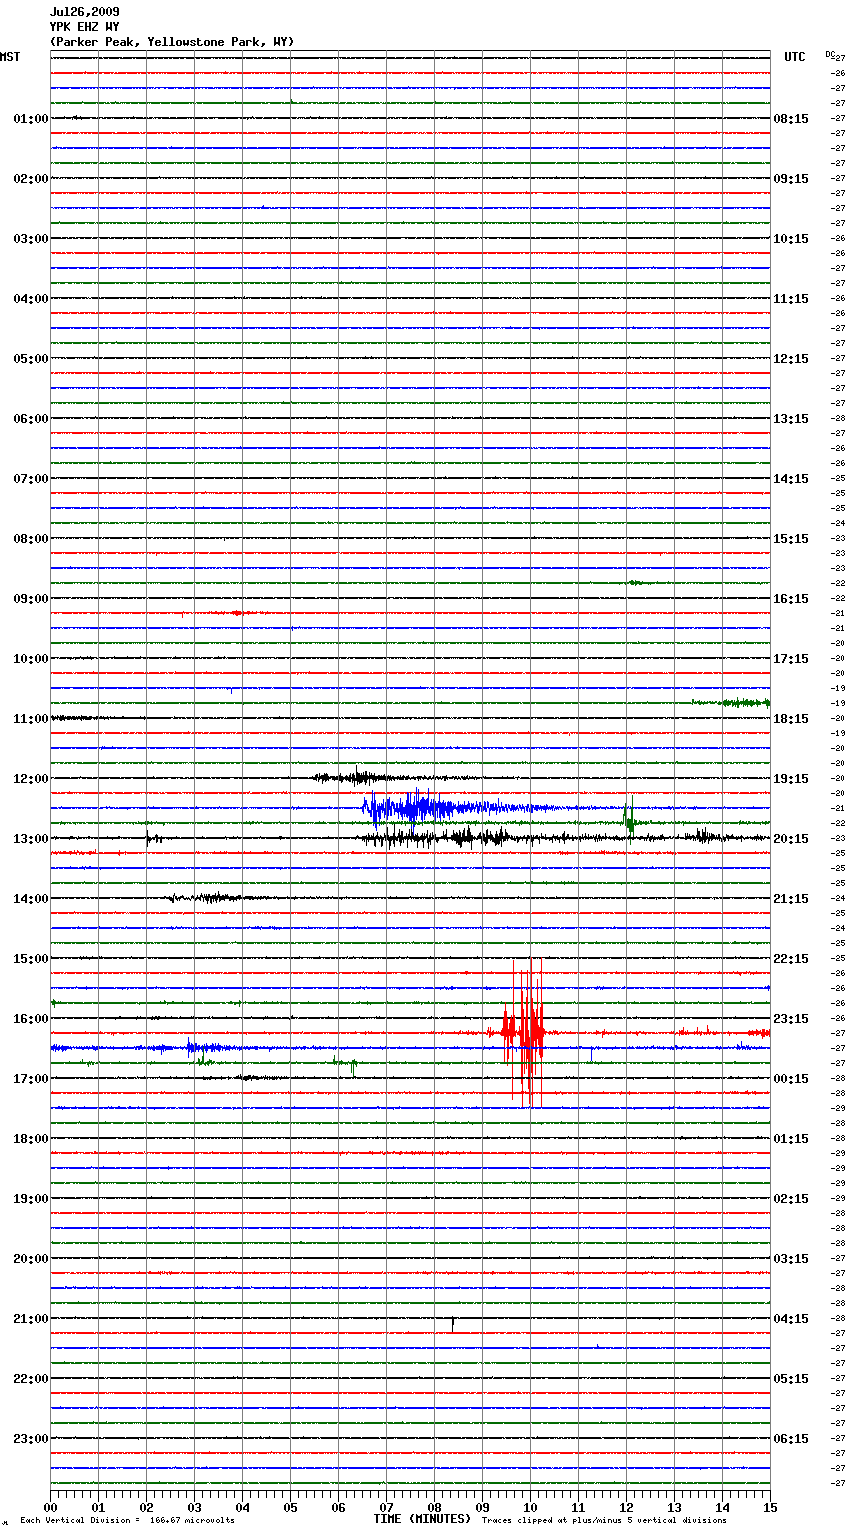Click the 16:15 UTC time label
The height and width of the screenshot is (1534, 850).
point(791,599)
